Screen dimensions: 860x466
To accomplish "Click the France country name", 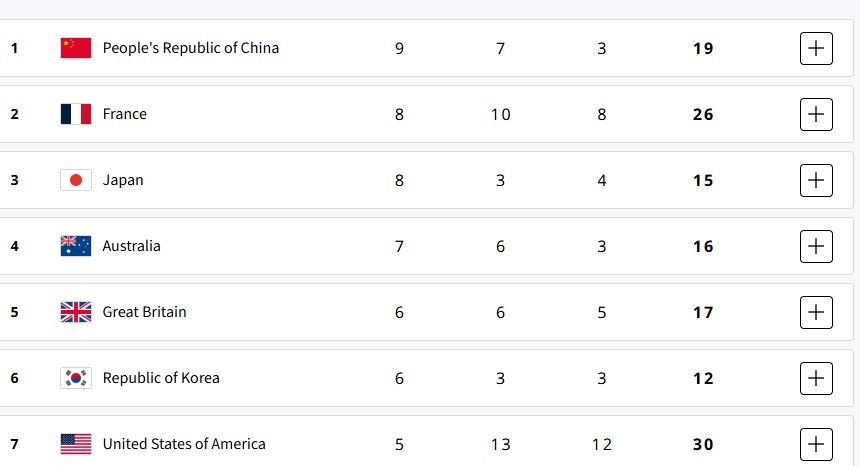I will coord(125,114).
